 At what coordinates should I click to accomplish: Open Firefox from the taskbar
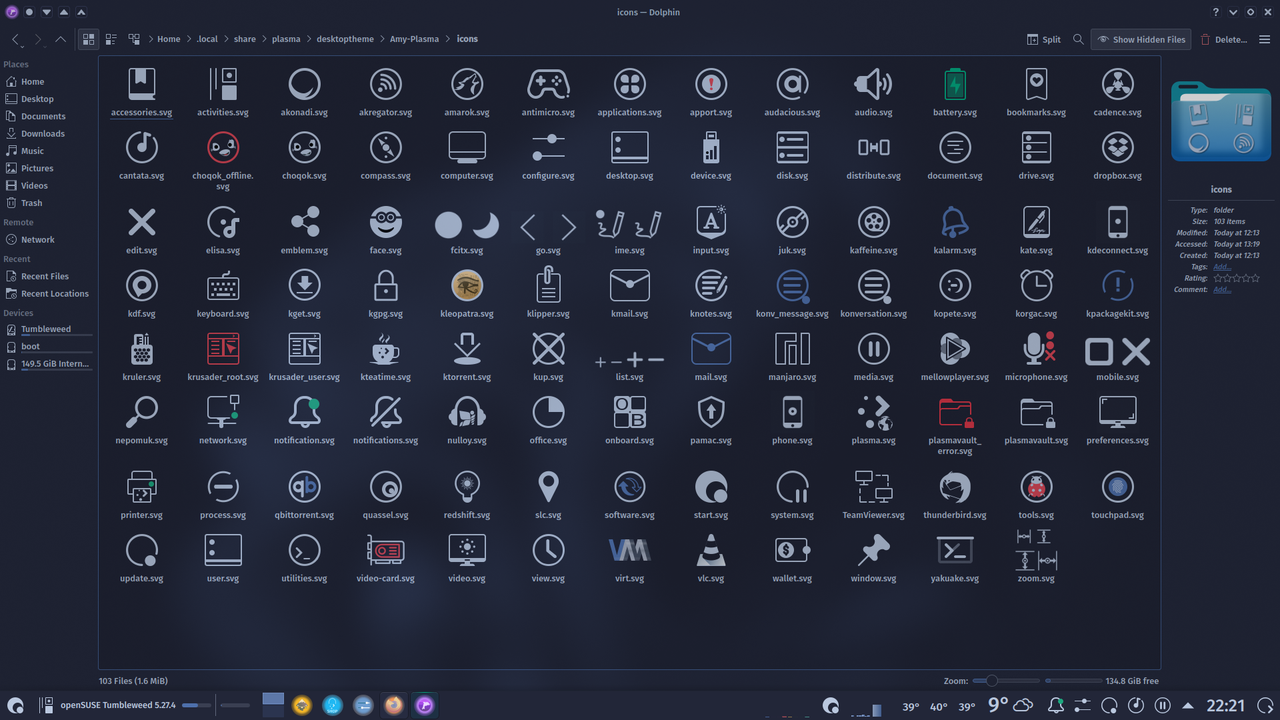coord(394,705)
